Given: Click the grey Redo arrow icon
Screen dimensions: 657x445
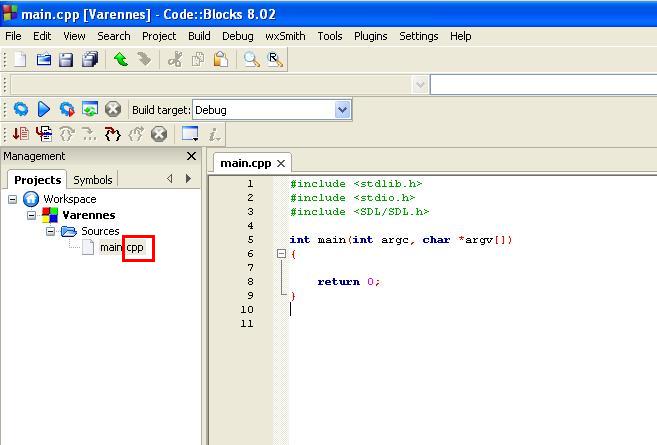Looking at the screenshot, I should pos(144,60).
